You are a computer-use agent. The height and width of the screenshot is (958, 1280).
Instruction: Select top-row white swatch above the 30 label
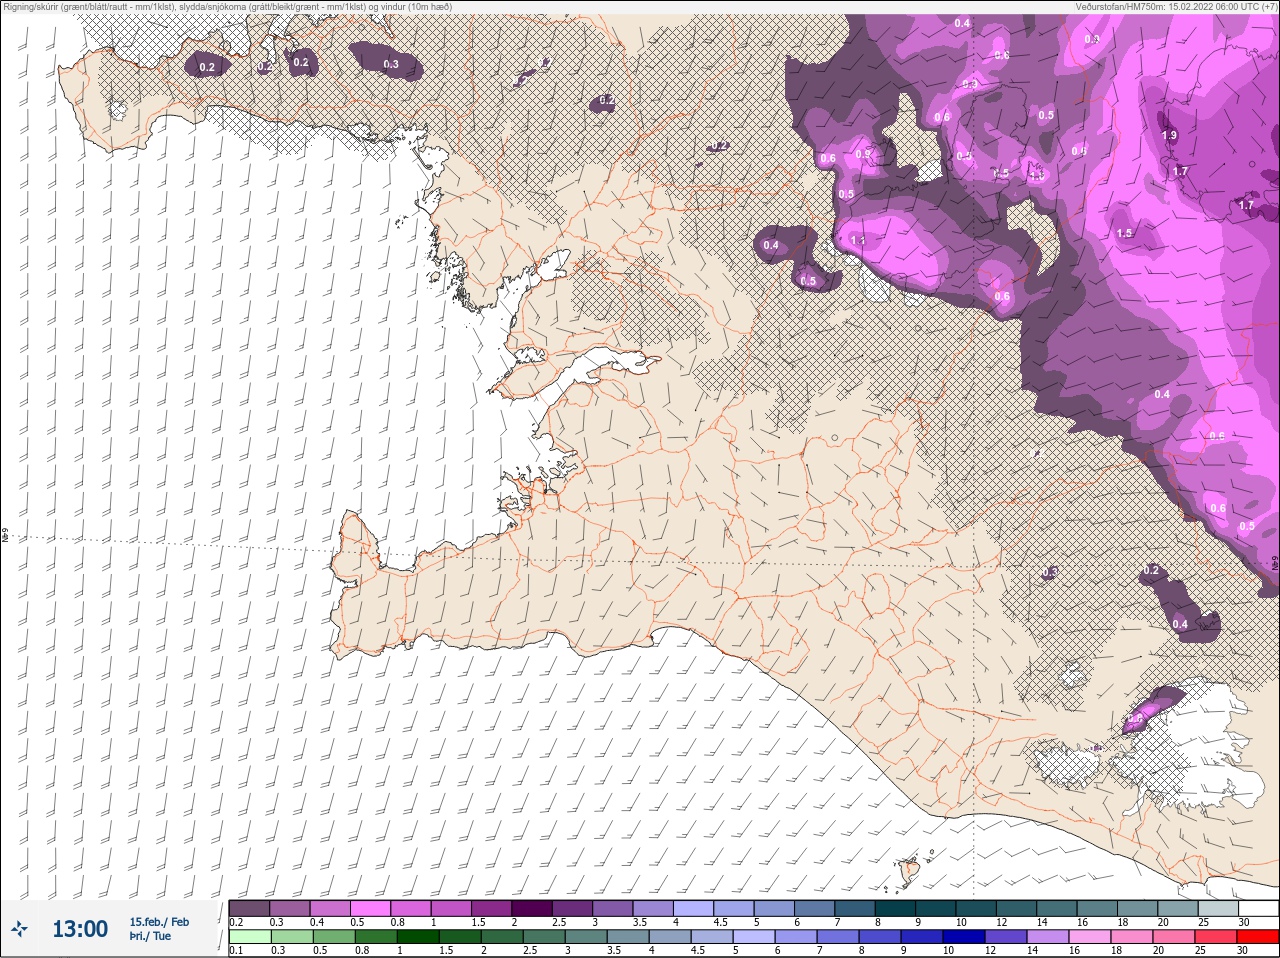(1258, 908)
